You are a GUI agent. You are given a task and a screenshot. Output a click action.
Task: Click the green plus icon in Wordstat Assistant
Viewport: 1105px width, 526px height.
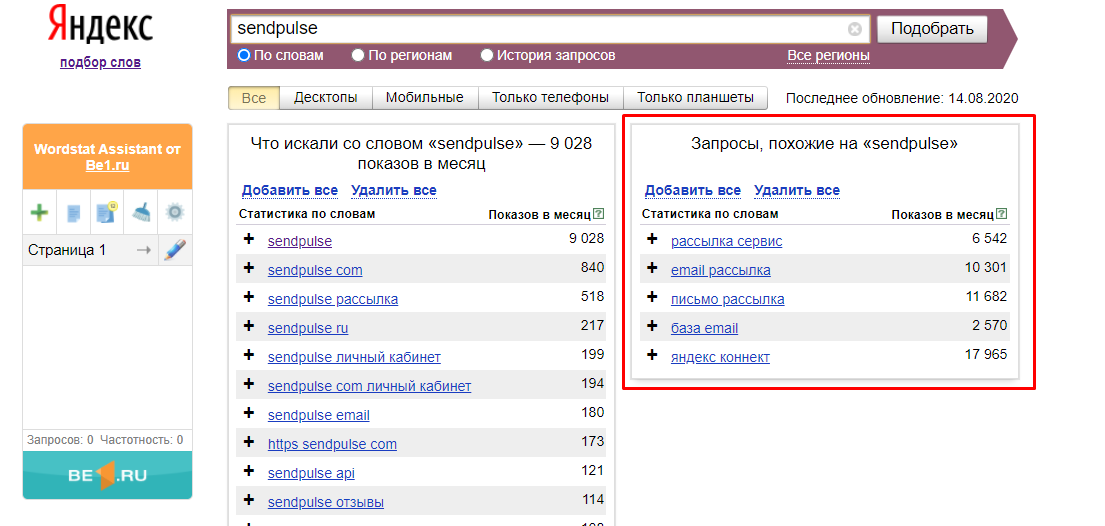(39, 212)
